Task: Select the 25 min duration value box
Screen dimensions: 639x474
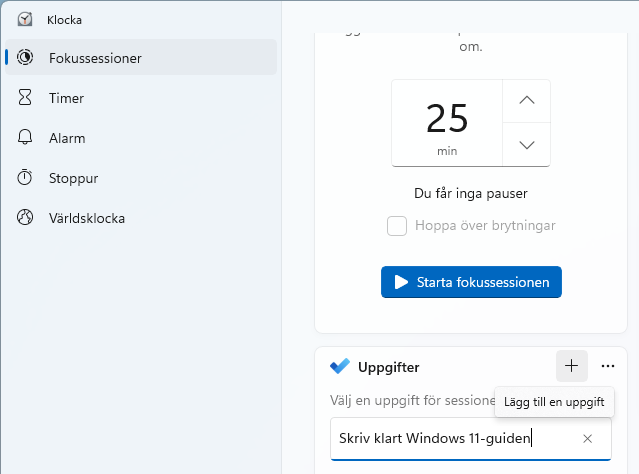Action: (x=447, y=123)
